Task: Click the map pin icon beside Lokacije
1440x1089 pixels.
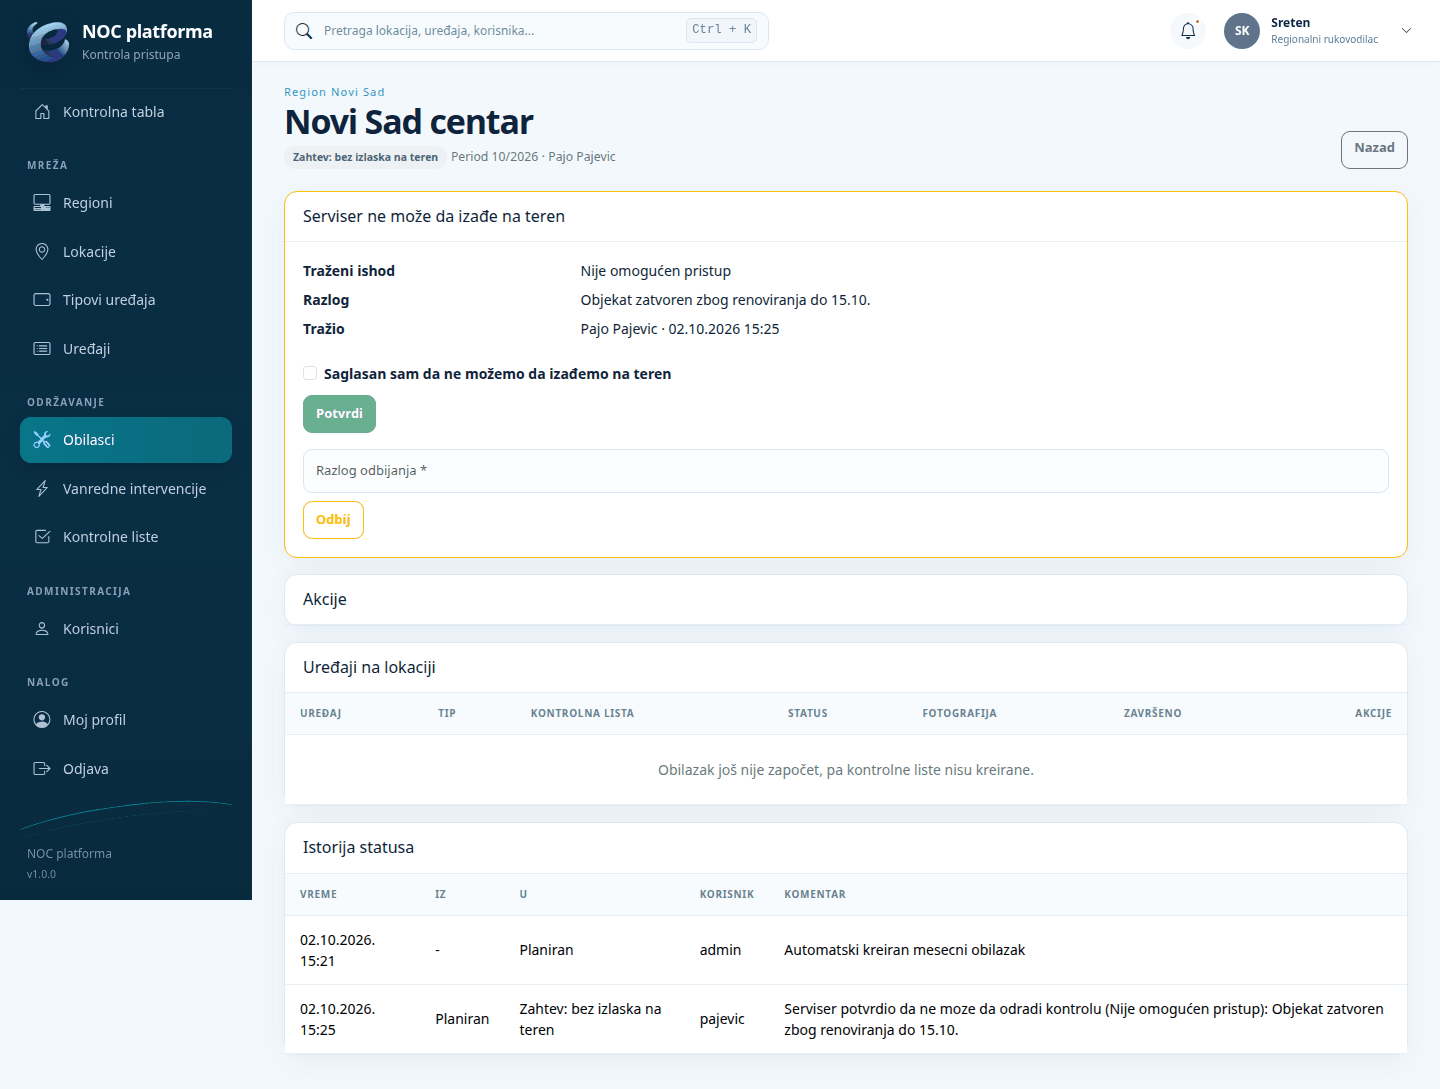Action: (42, 252)
